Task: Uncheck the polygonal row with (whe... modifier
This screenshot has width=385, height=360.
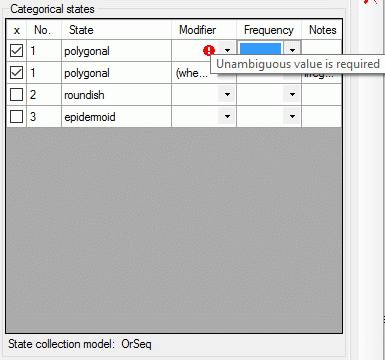Action: [x=16, y=73]
